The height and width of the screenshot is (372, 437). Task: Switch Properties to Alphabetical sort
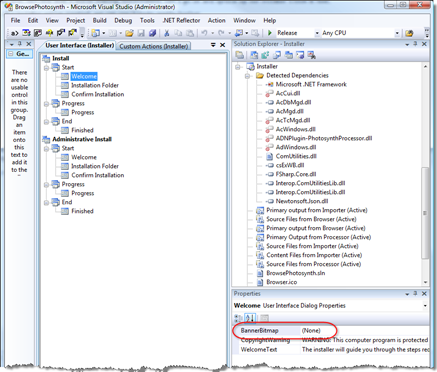point(250,318)
